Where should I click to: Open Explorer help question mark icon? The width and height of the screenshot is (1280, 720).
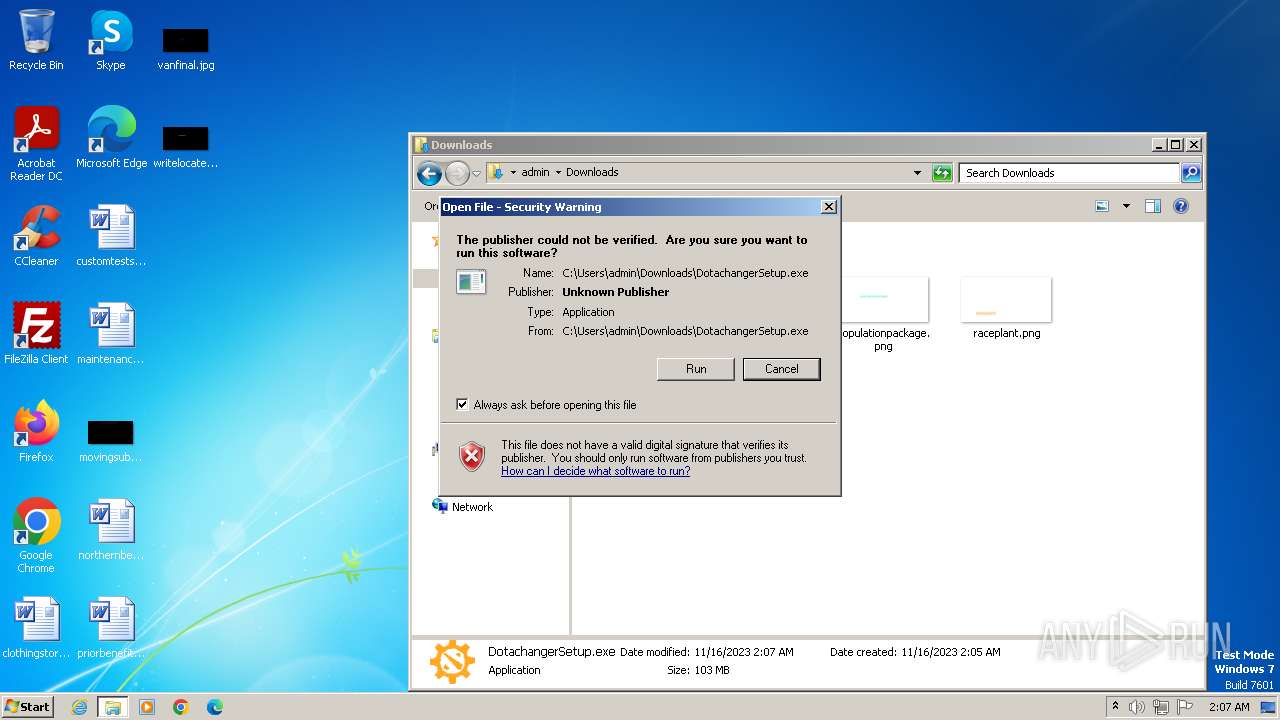tap(1181, 206)
